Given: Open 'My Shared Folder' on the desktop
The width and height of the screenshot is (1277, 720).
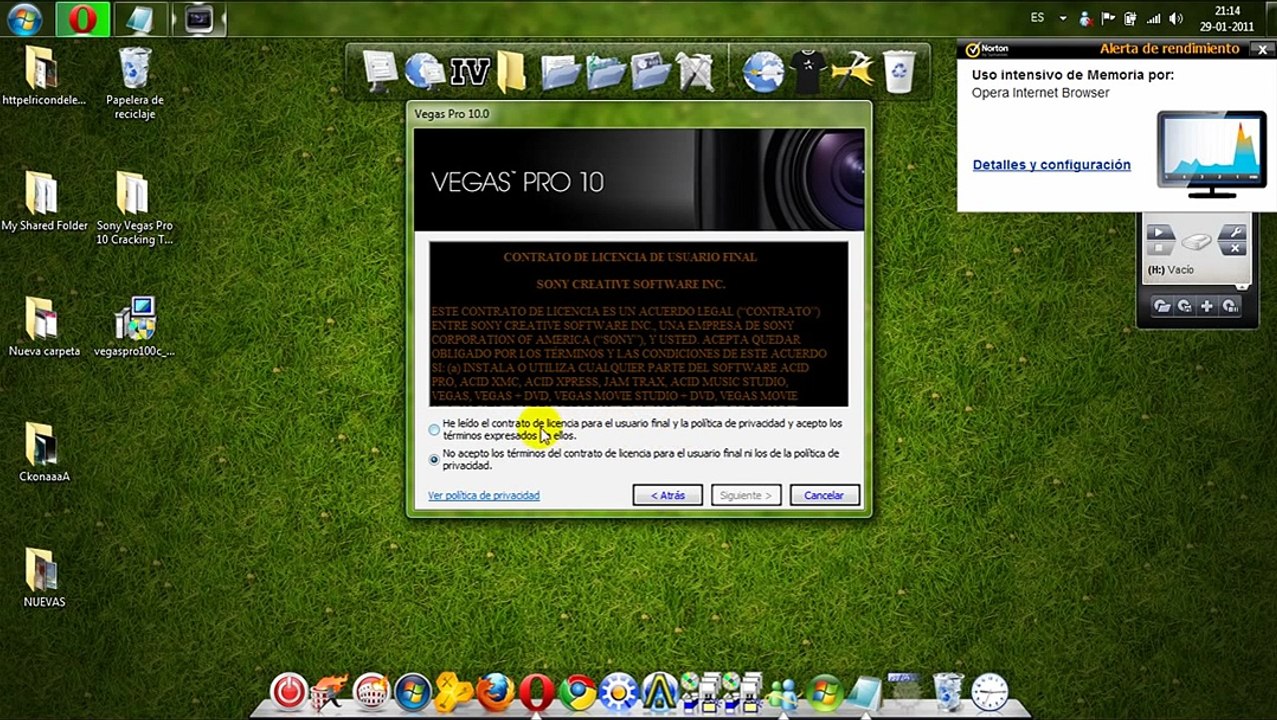Looking at the screenshot, I should pos(43,201).
